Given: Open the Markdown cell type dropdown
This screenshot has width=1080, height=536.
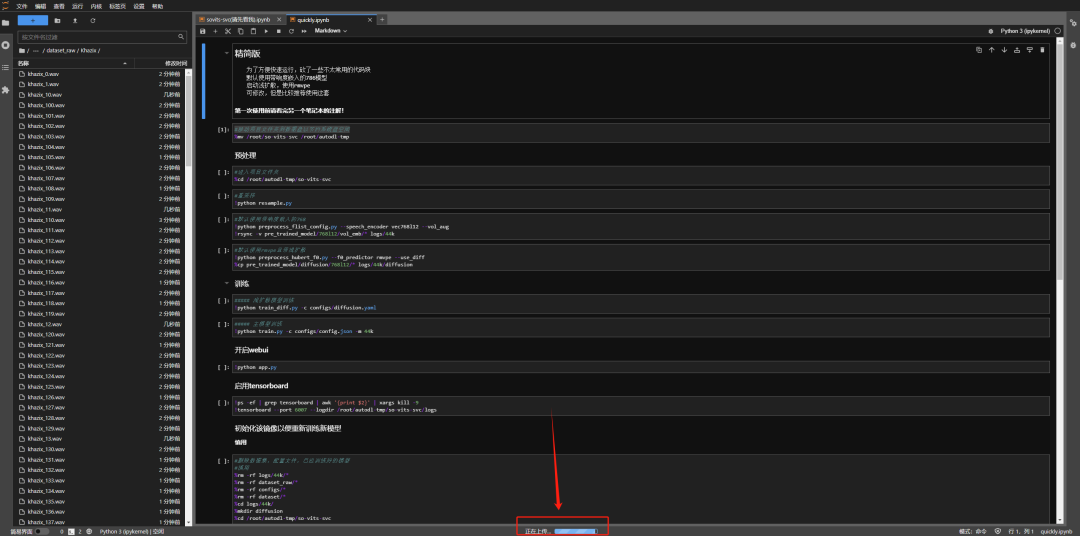Looking at the screenshot, I should (331, 31).
